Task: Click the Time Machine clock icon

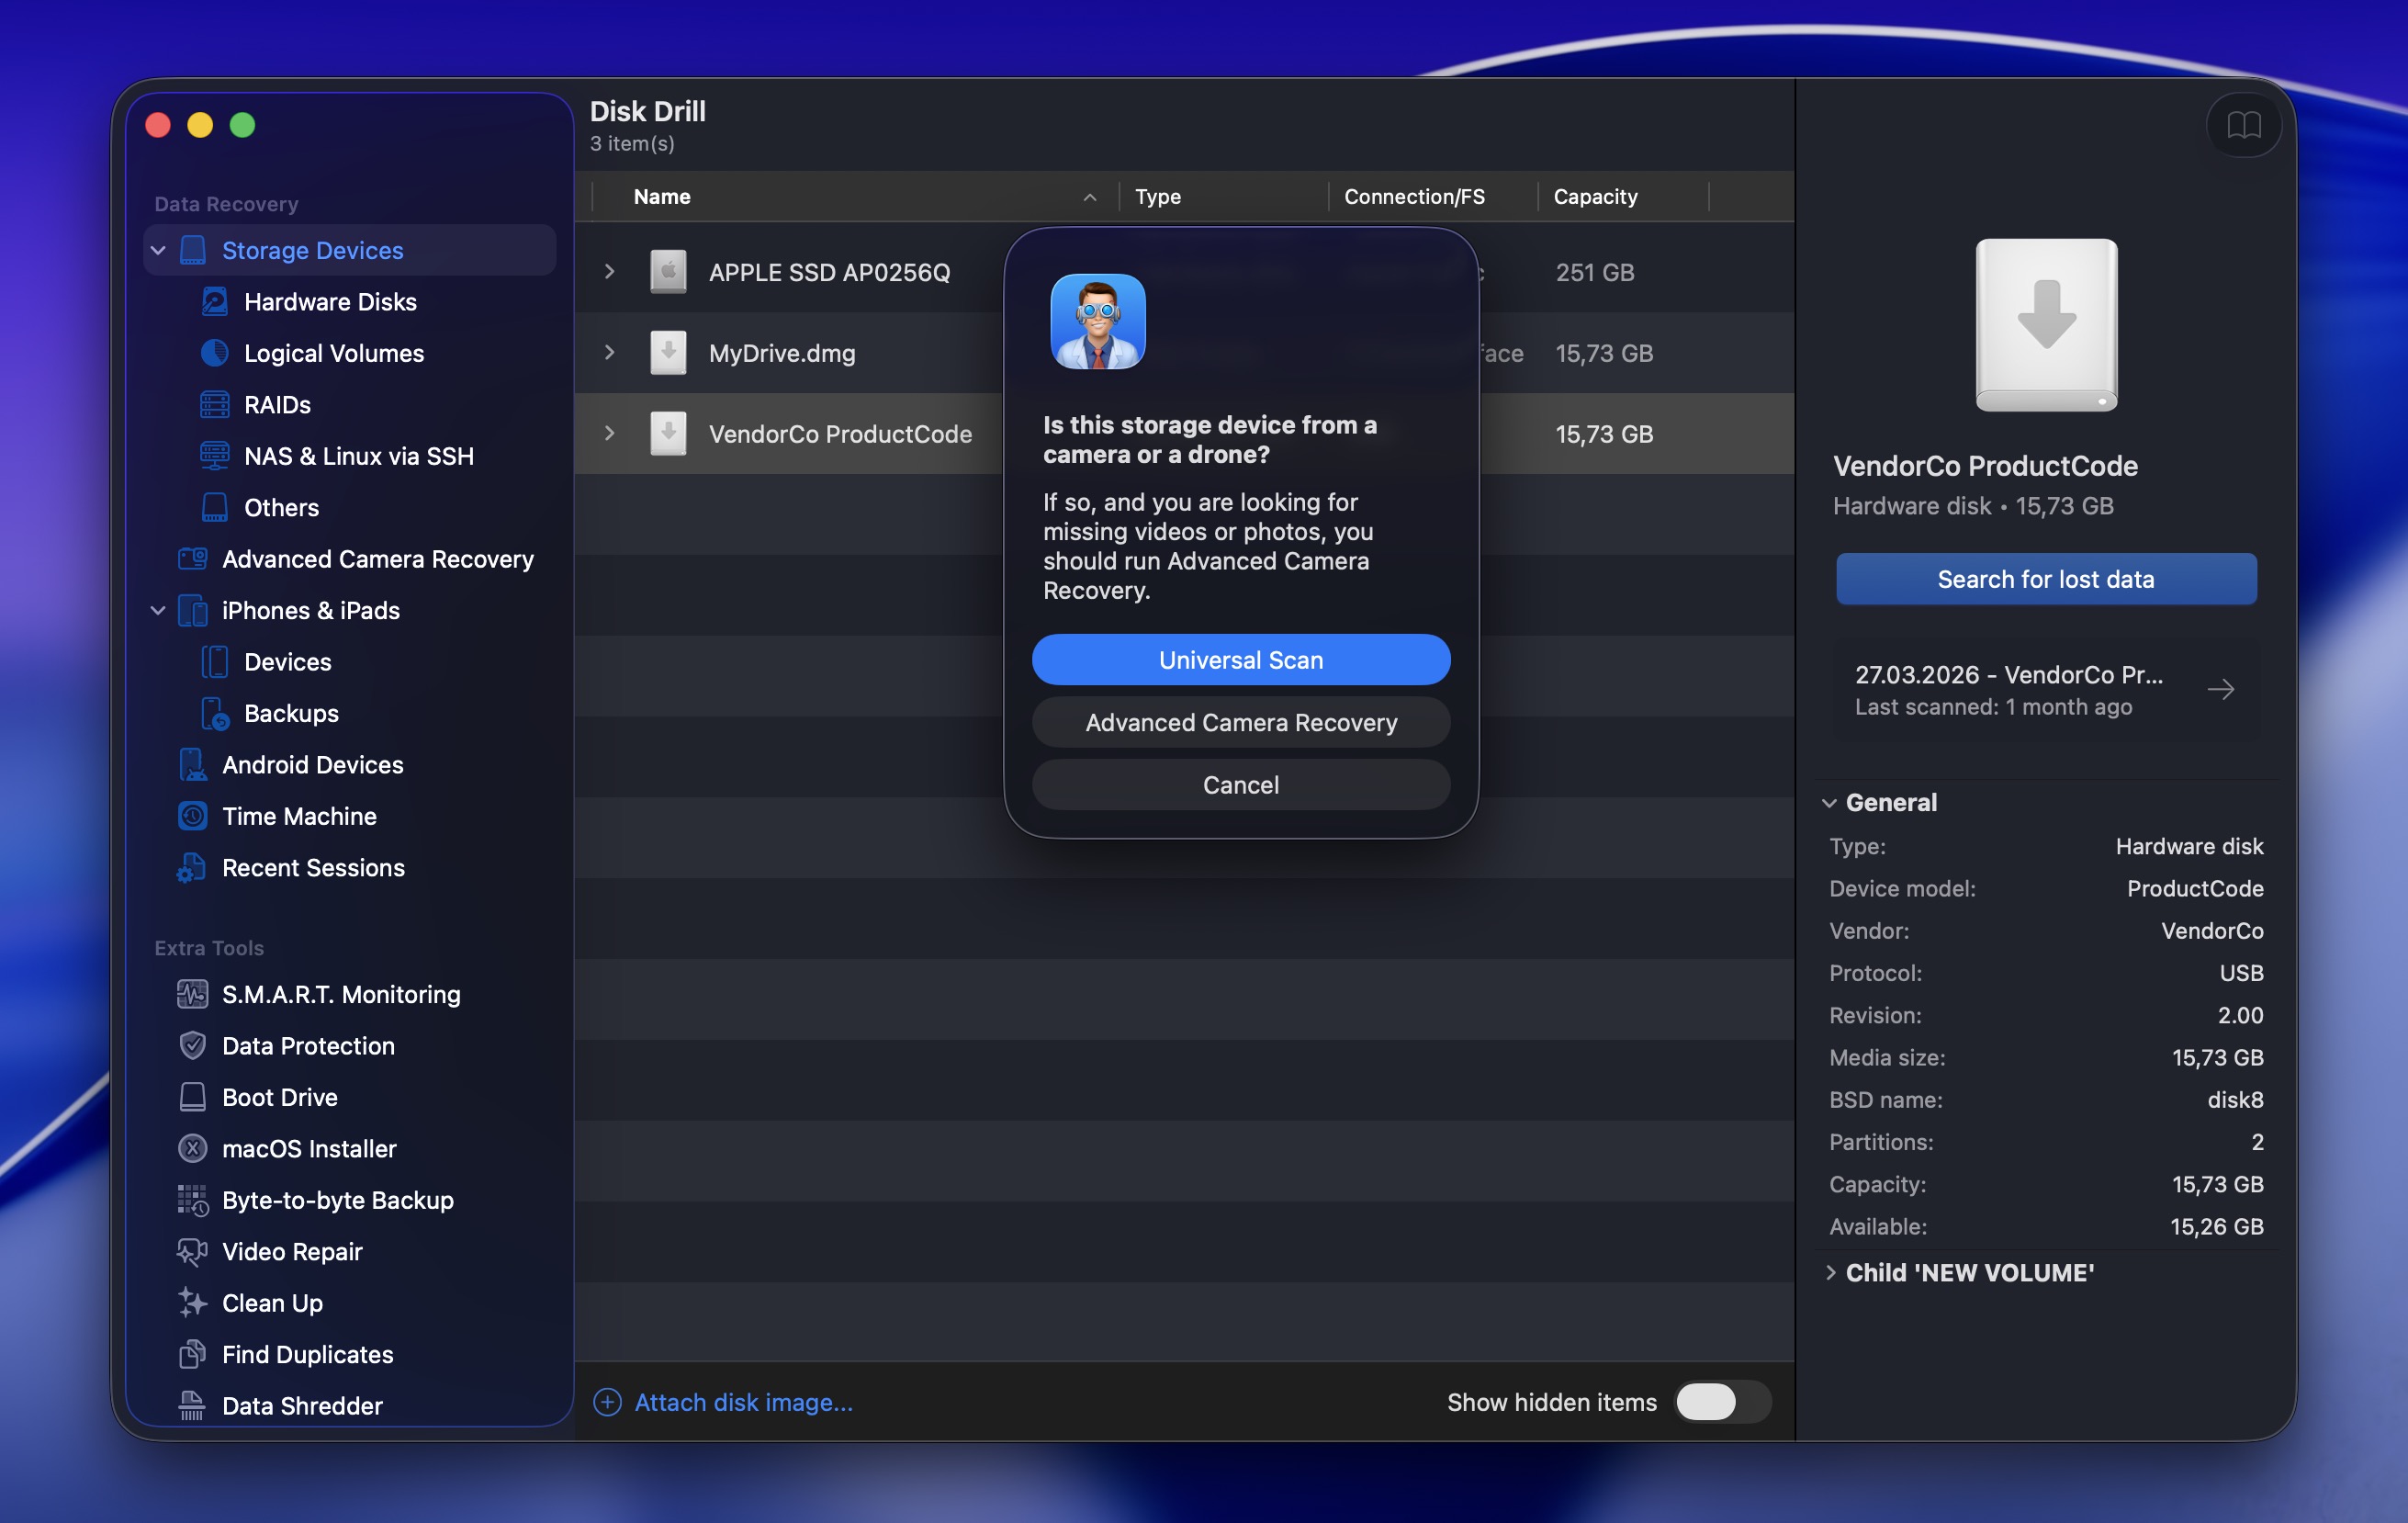Action: click(192, 816)
